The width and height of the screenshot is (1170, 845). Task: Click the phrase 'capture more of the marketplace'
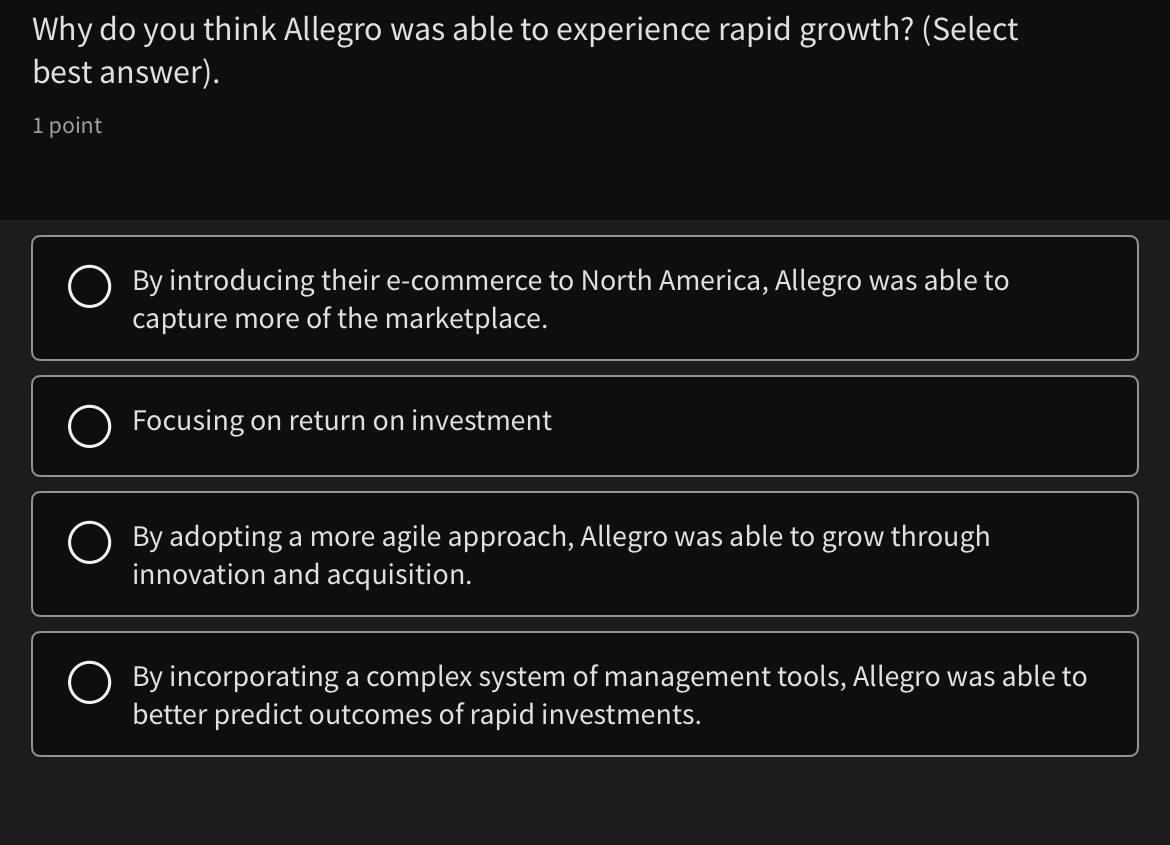pyautogui.click(x=340, y=318)
